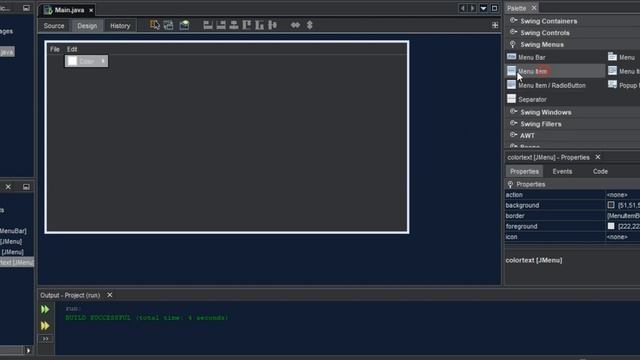Click the align right in column icon
640x360 pixels.
click(x=221, y=25)
